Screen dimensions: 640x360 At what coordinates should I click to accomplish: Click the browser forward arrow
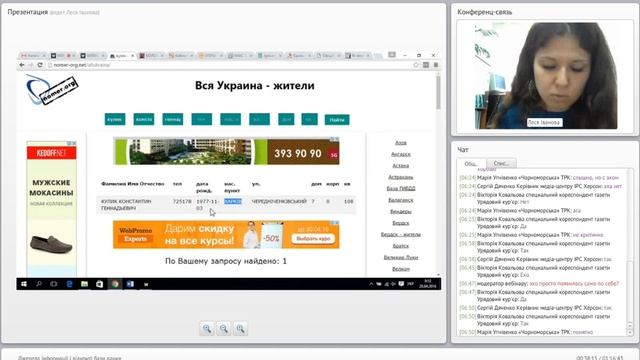point(31,65)
